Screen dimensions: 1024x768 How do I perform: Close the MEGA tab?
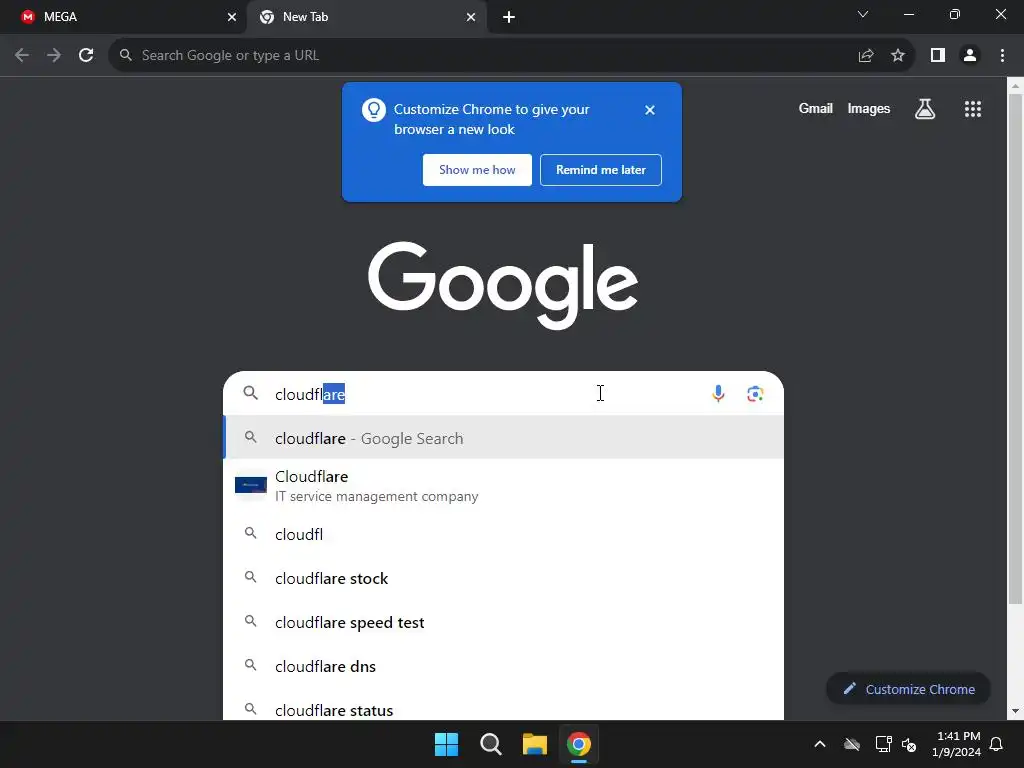(x=232, y=17)
